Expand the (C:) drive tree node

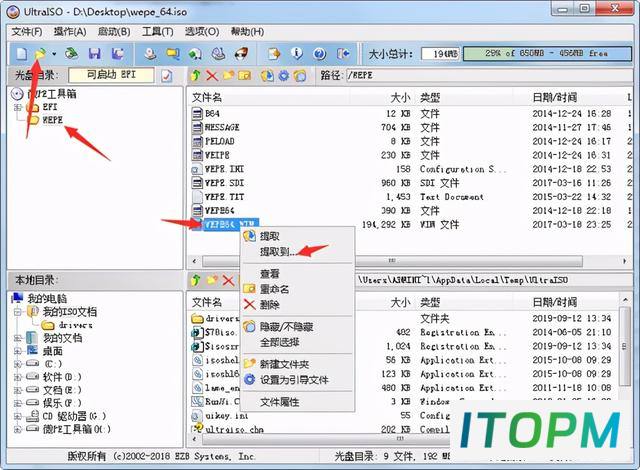click(17, 364)
